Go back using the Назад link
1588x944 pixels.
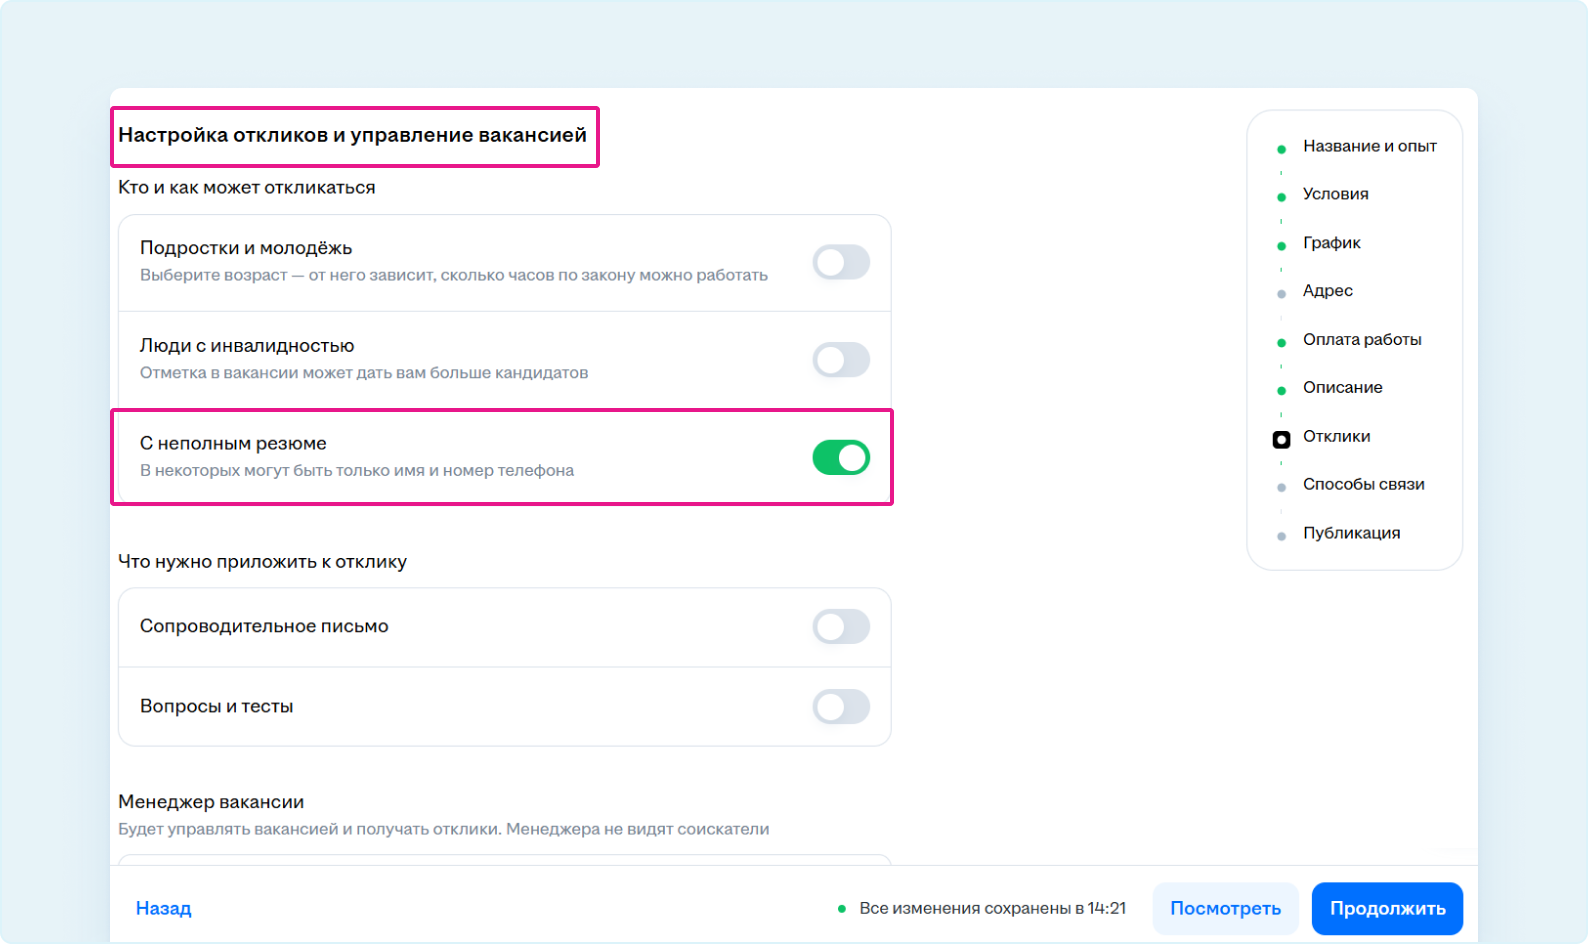pos(164,908)
